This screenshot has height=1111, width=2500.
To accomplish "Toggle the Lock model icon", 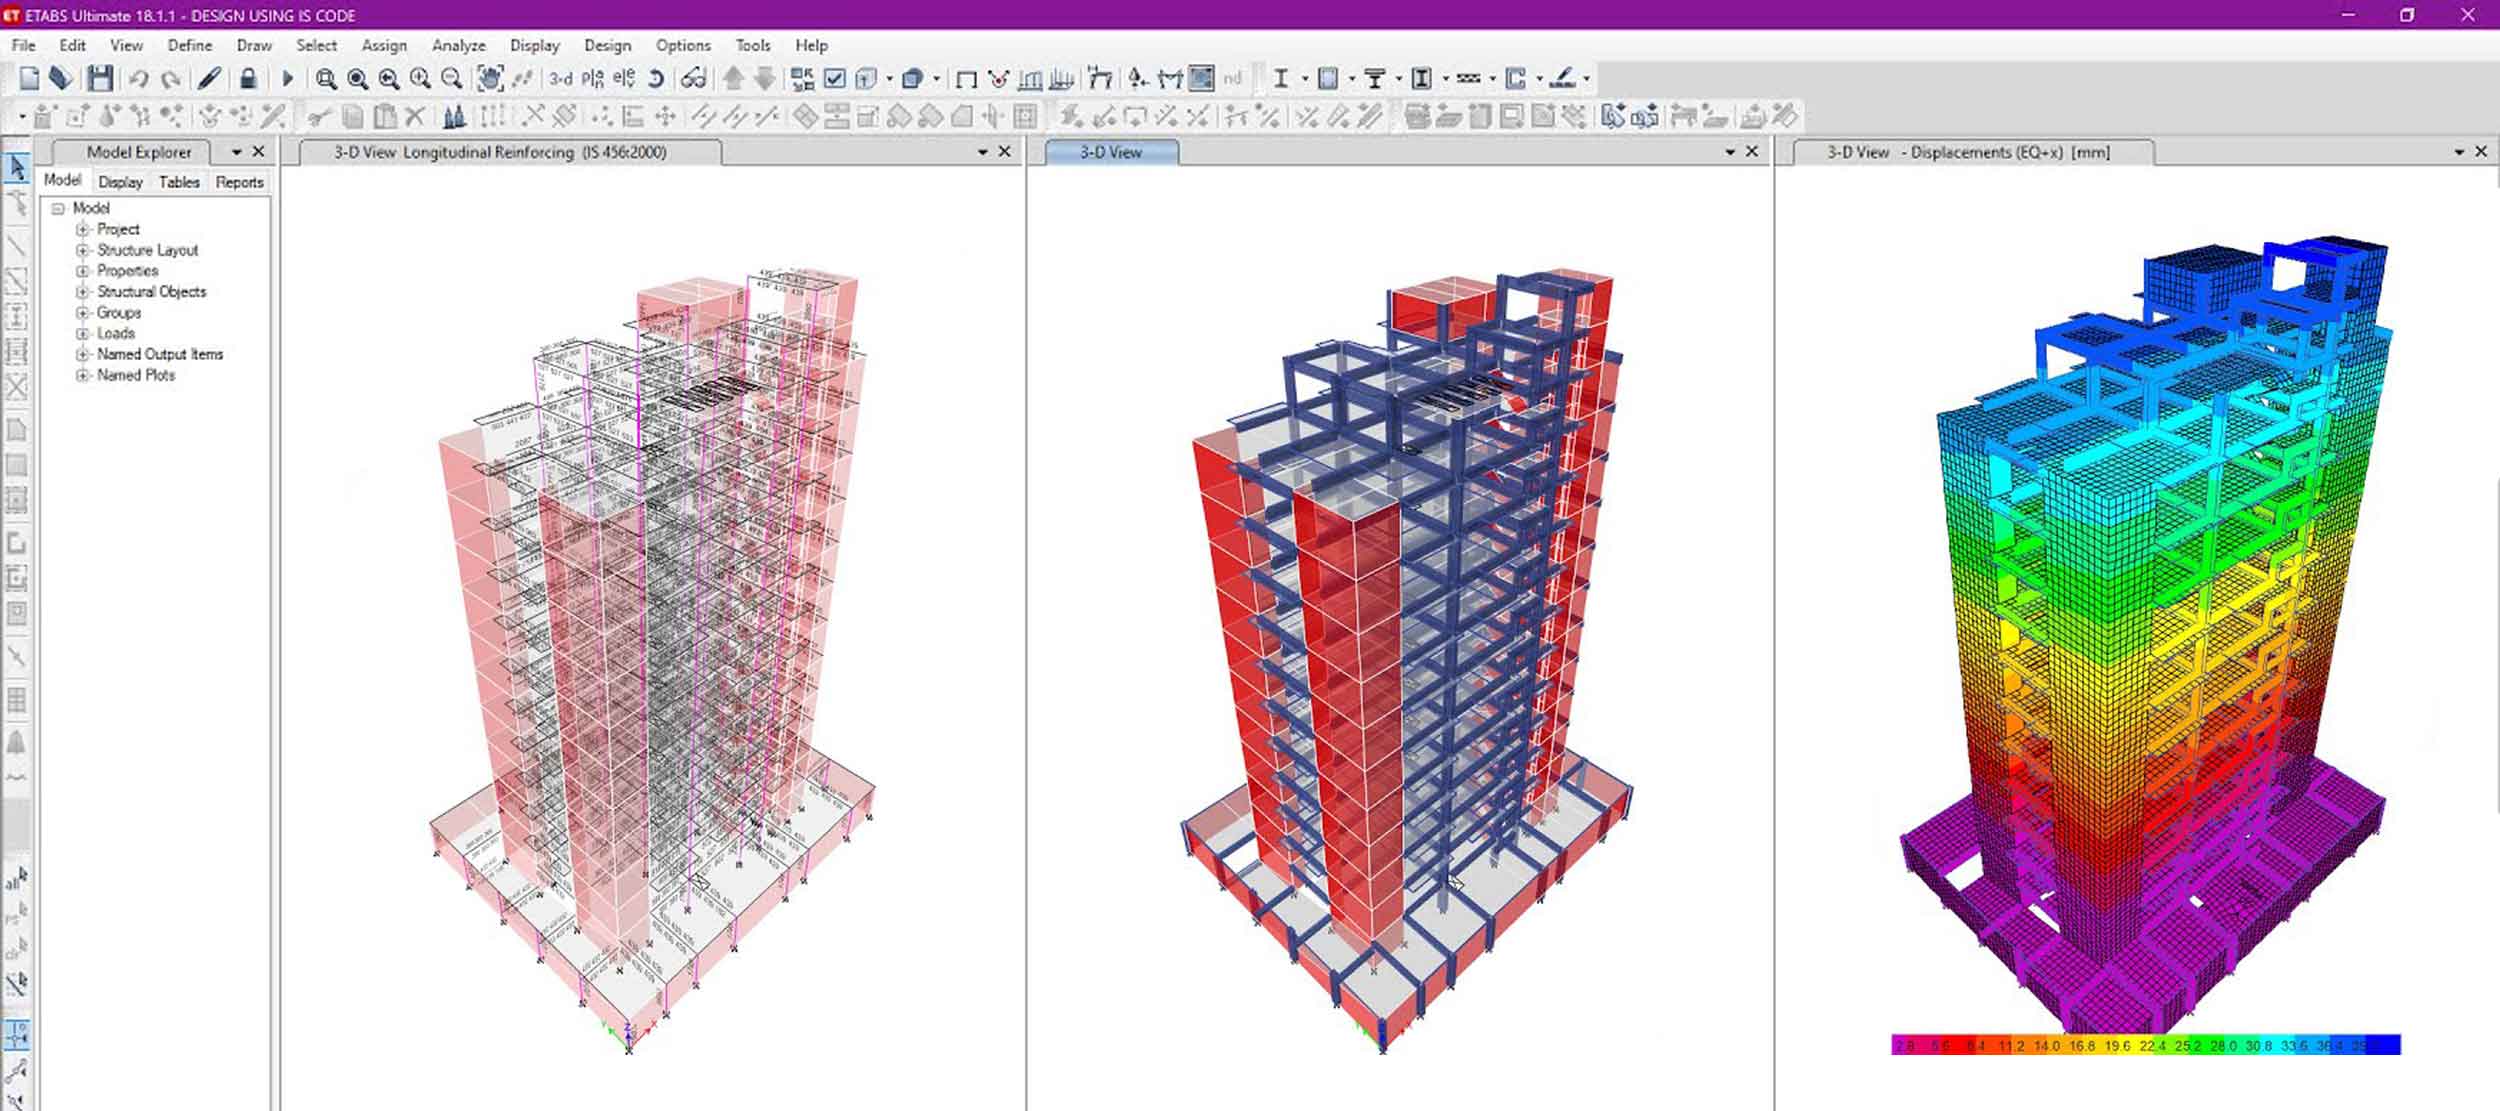I will (x=248, y=78).
